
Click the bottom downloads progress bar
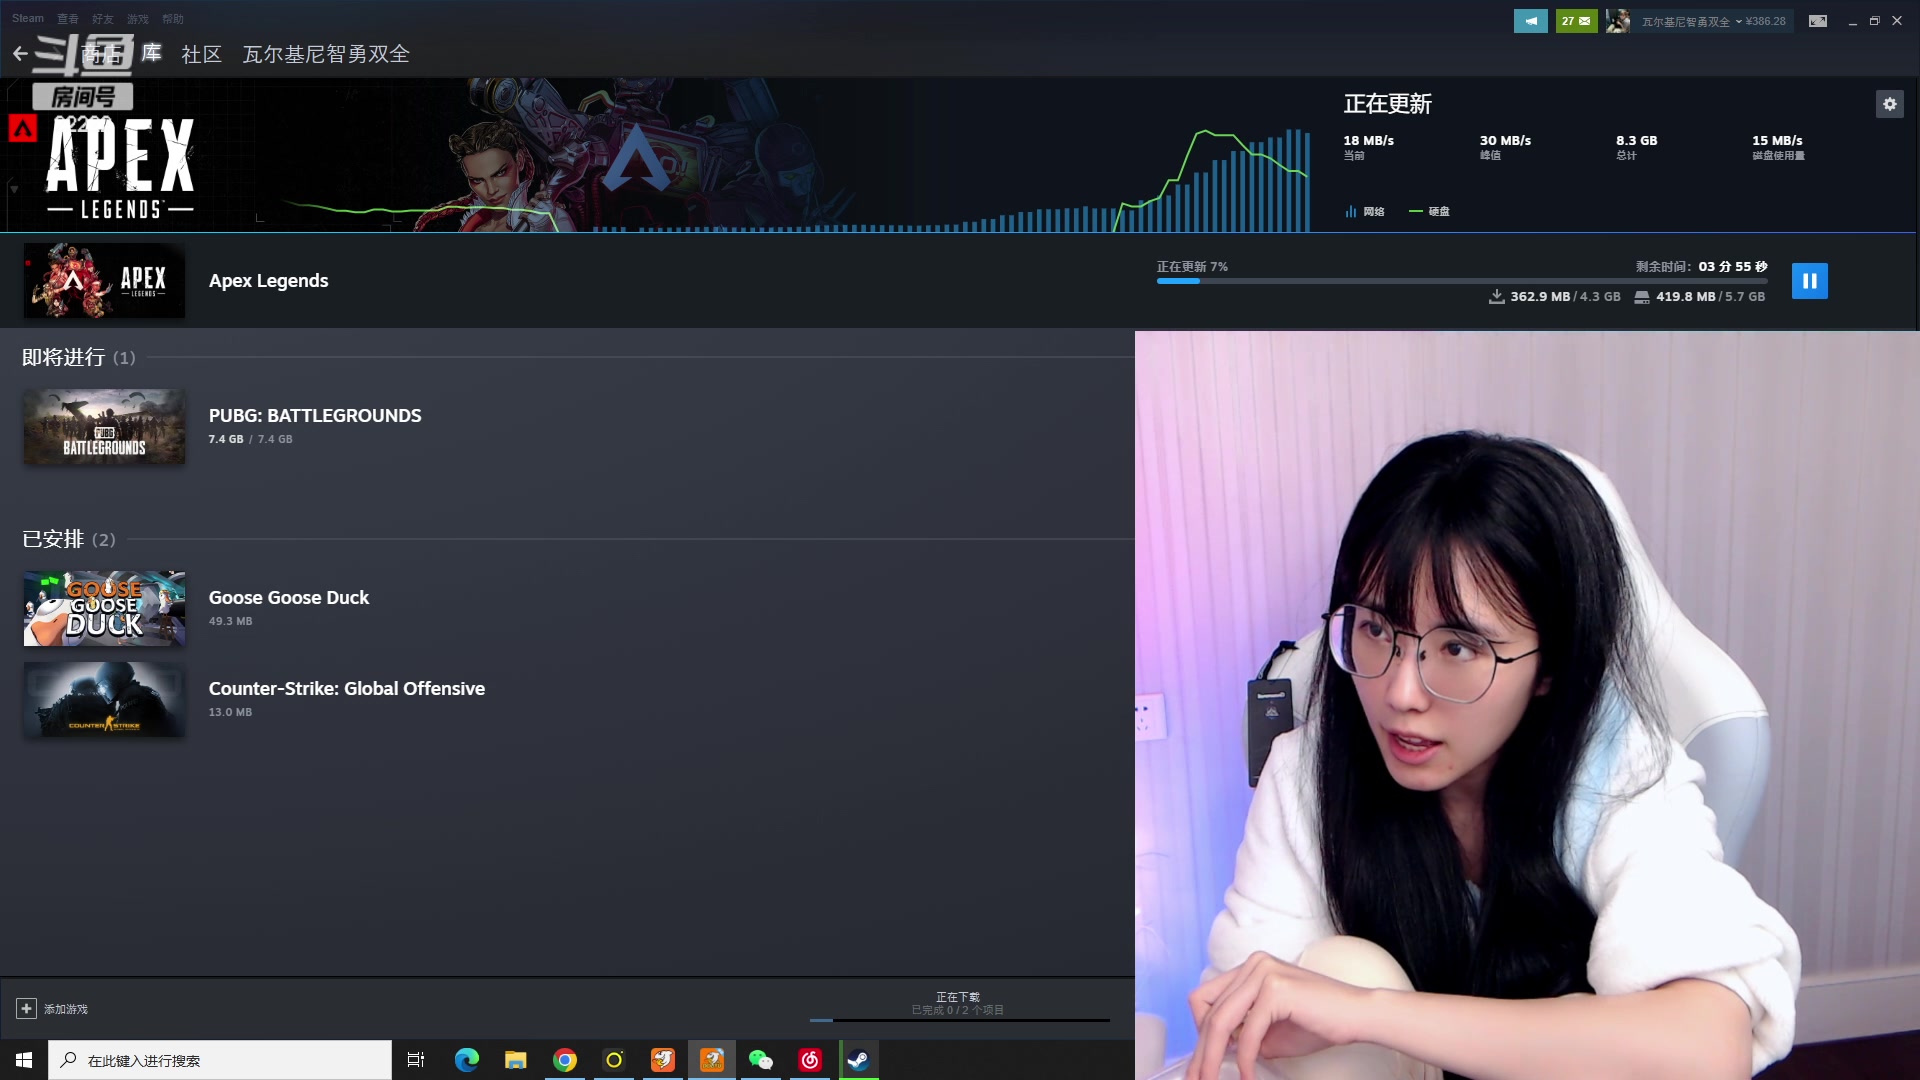[x=960, y=1020]
